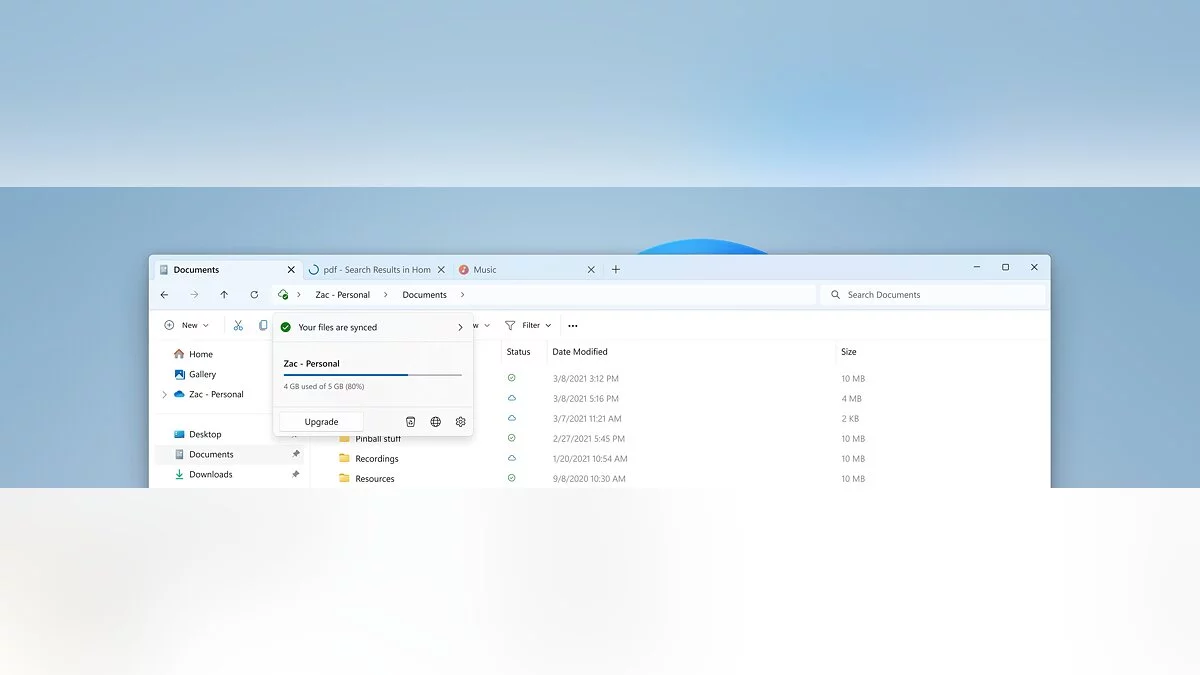Click the cloud status icon dated 3/8/2021 5:16 PM
The height and width of the screenshot is (675, 1200).
512,398
